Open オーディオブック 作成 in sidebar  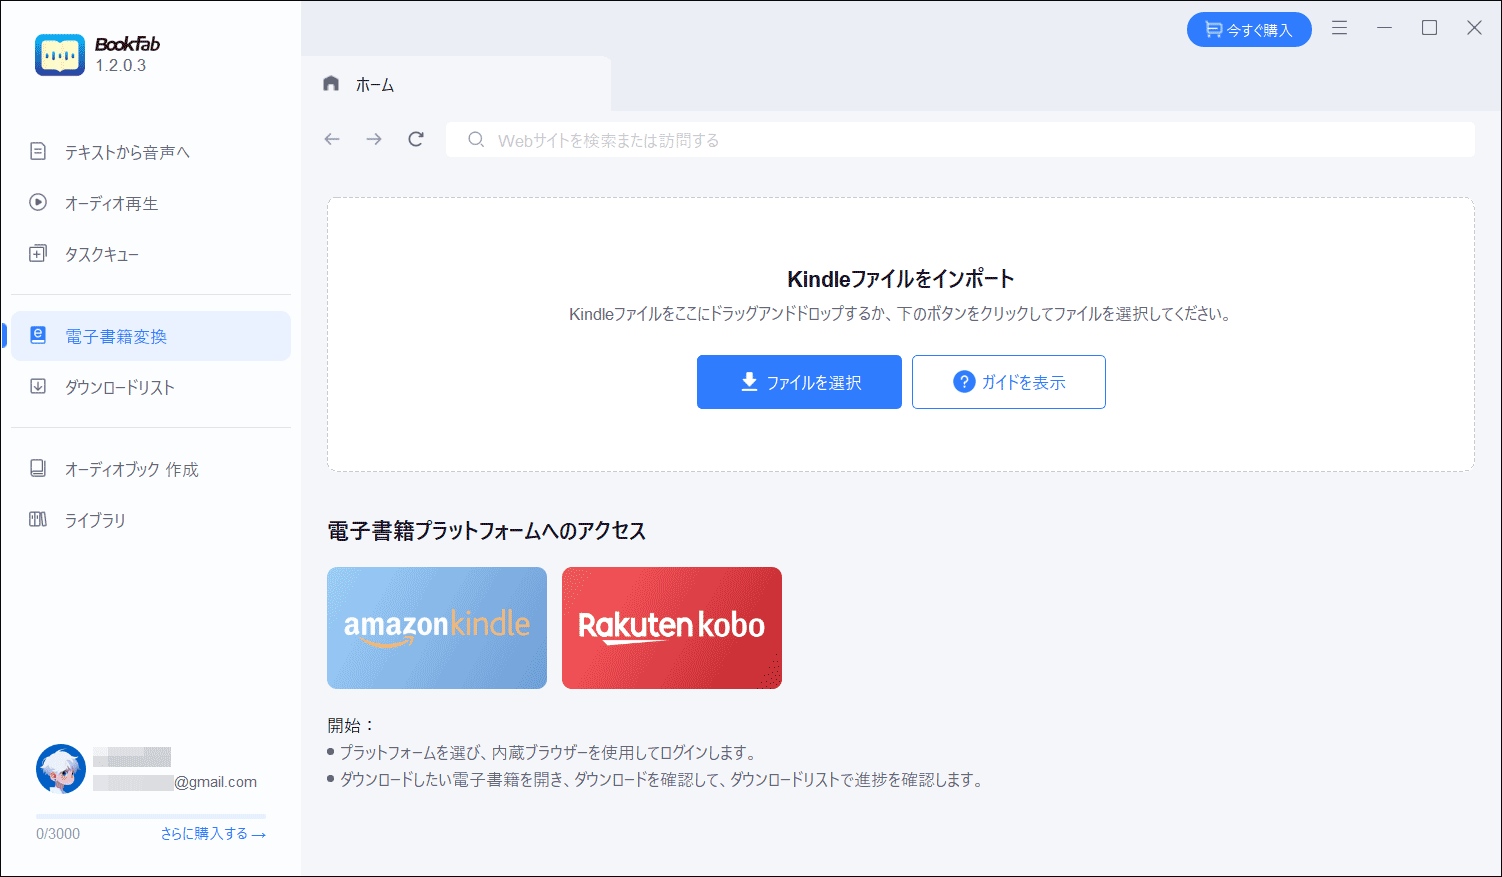pos(131,469)
